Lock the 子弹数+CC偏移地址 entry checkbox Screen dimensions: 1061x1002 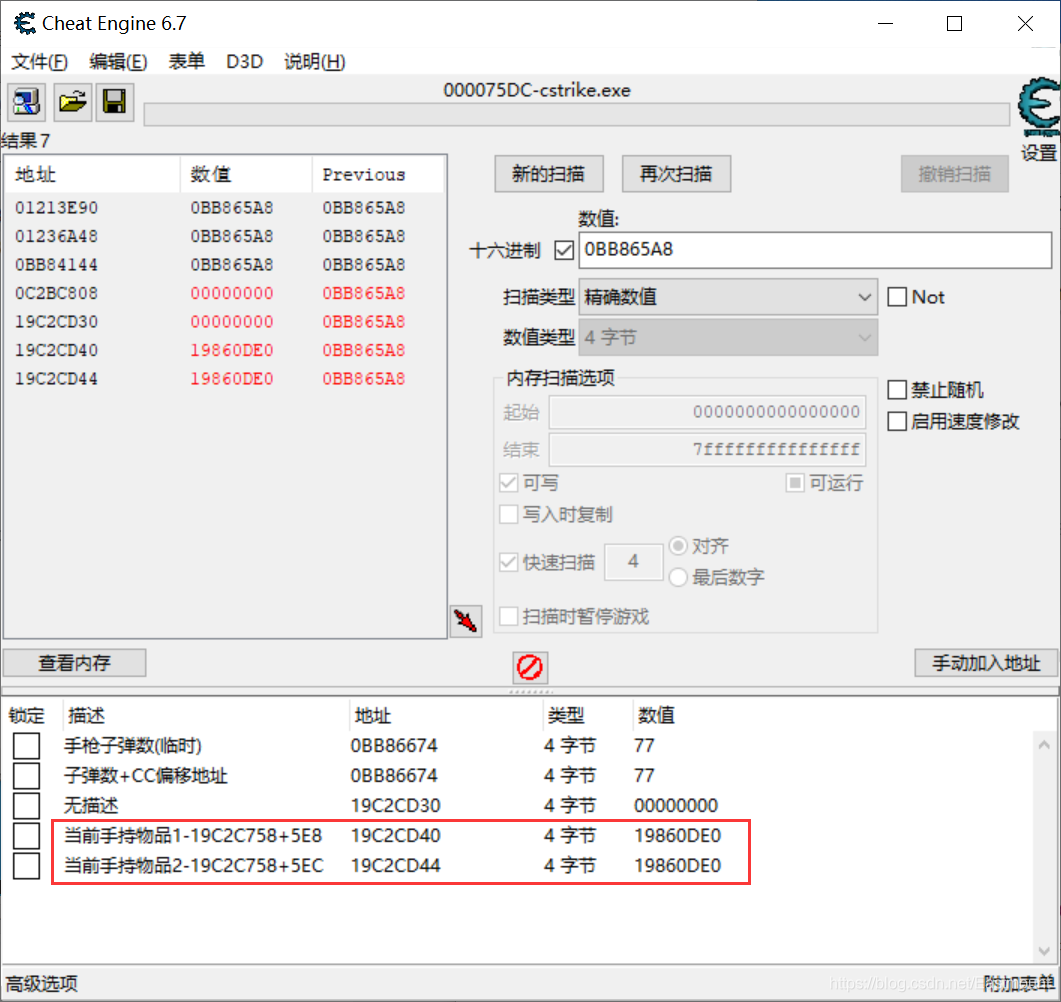(x=26, y=775)
